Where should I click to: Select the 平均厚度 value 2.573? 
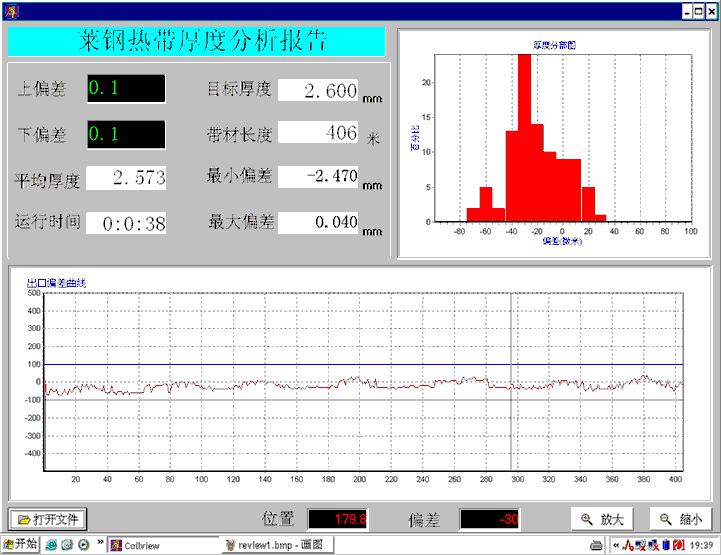[x=126, y=177]
